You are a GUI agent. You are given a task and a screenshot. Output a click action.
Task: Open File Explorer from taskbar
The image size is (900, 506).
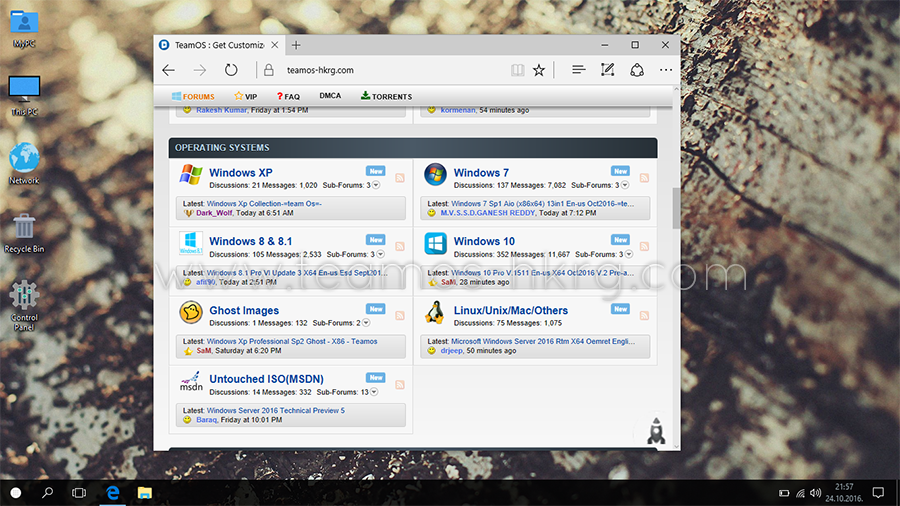[144, 492]
